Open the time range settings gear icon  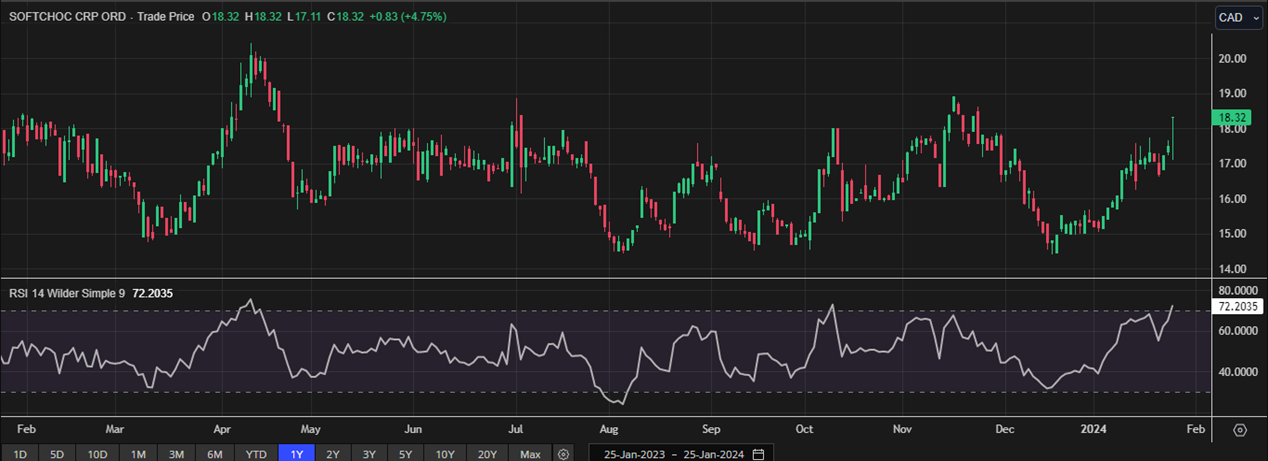[563, 454]
